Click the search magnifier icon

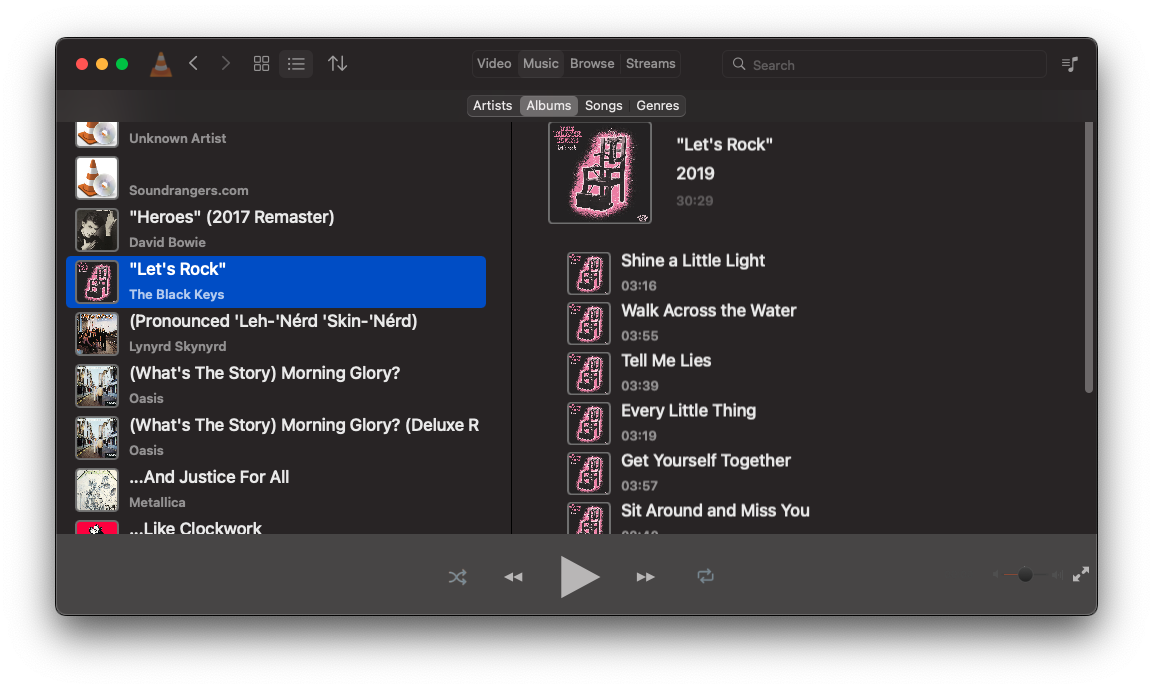739,65
